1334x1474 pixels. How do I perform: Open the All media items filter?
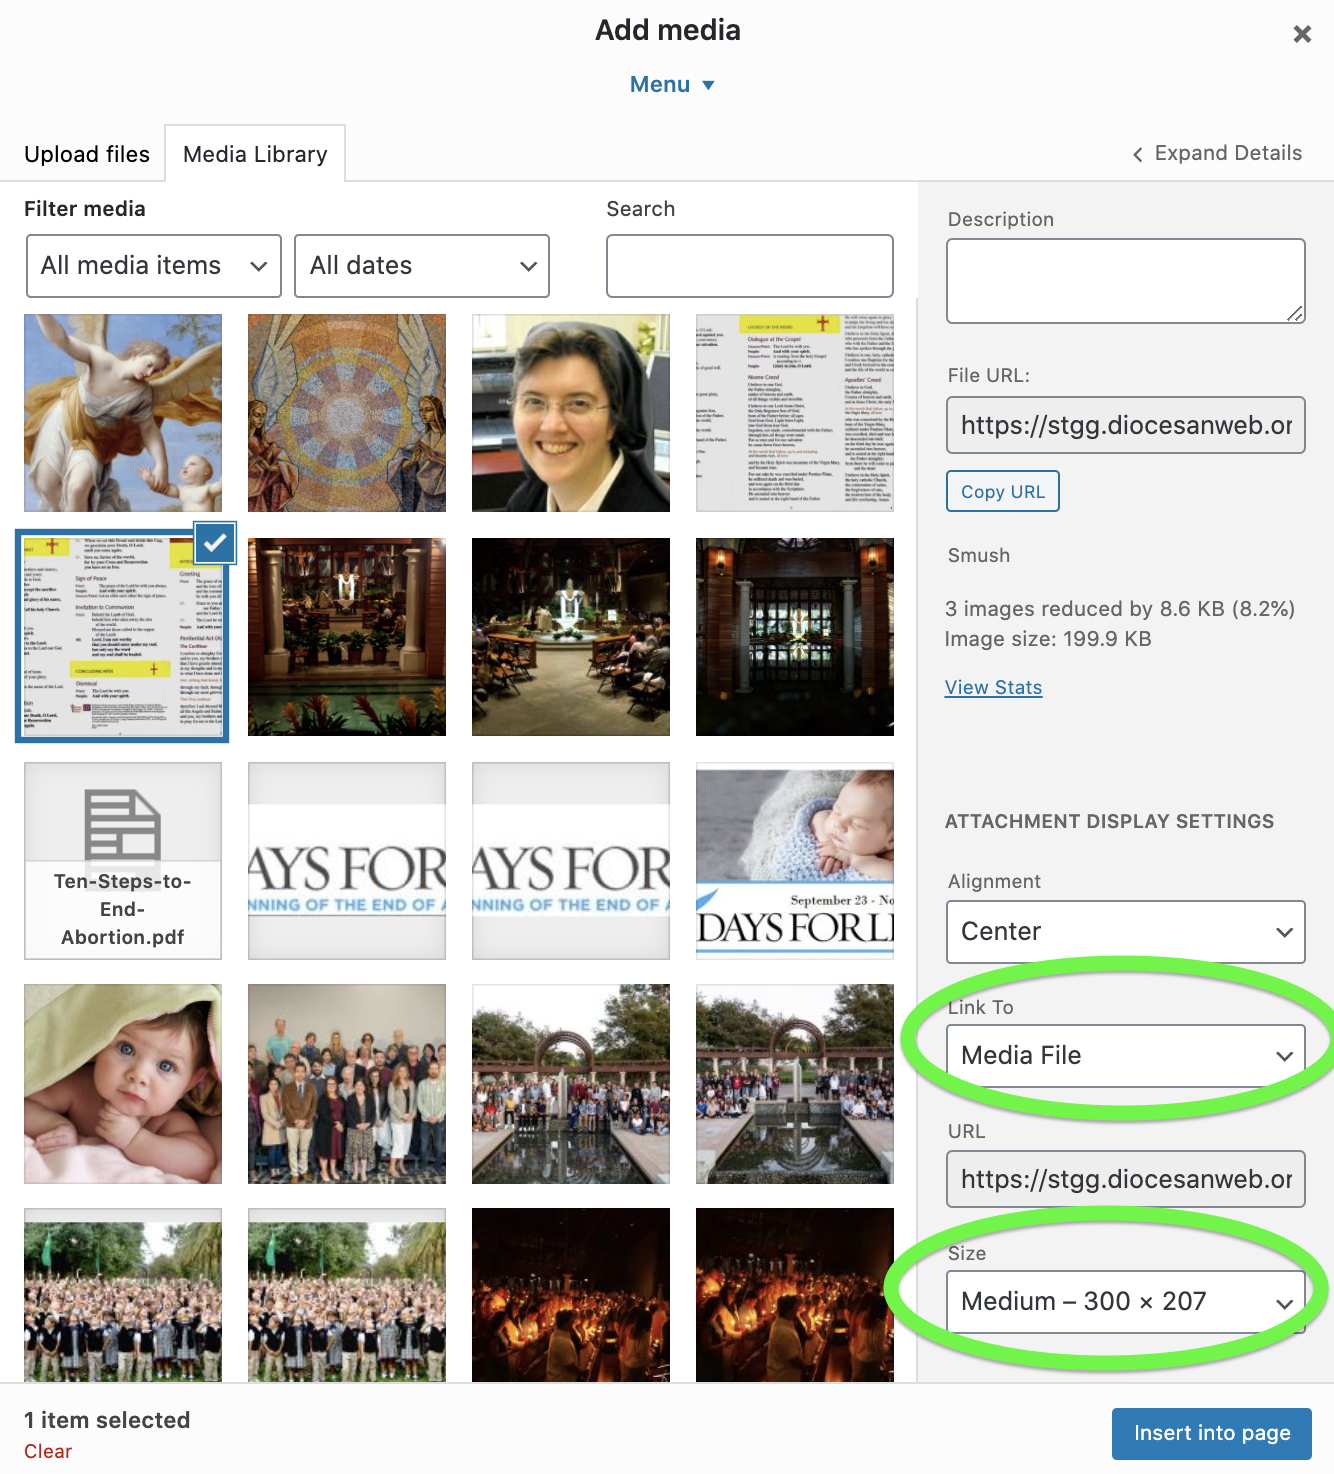154,266
